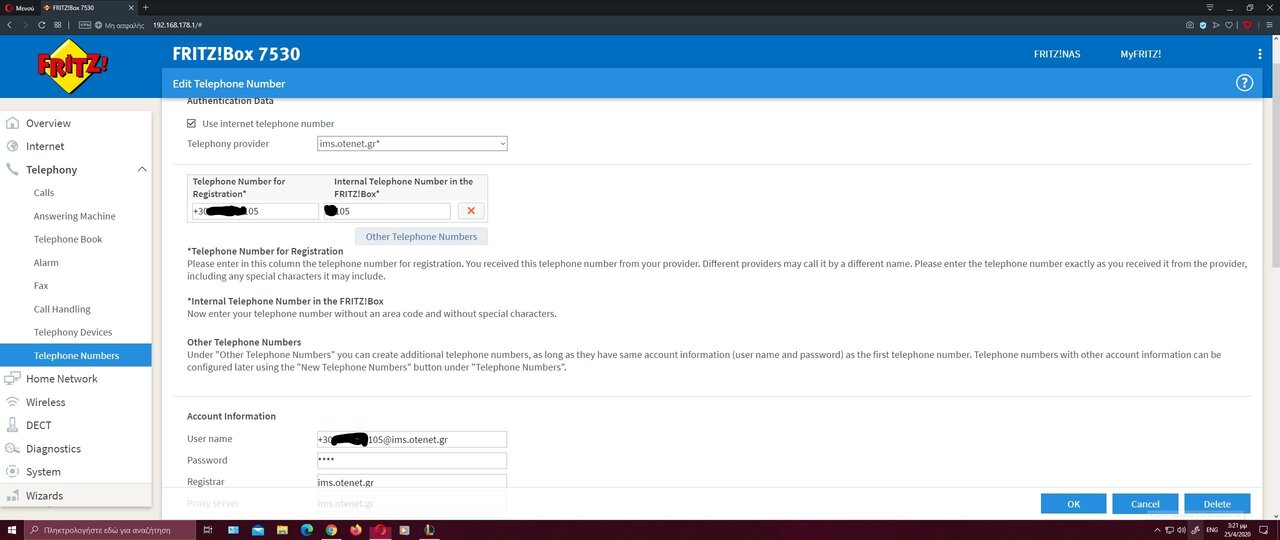Open the Alarm page
The image size is (1280, 540).
click(46, 263)
